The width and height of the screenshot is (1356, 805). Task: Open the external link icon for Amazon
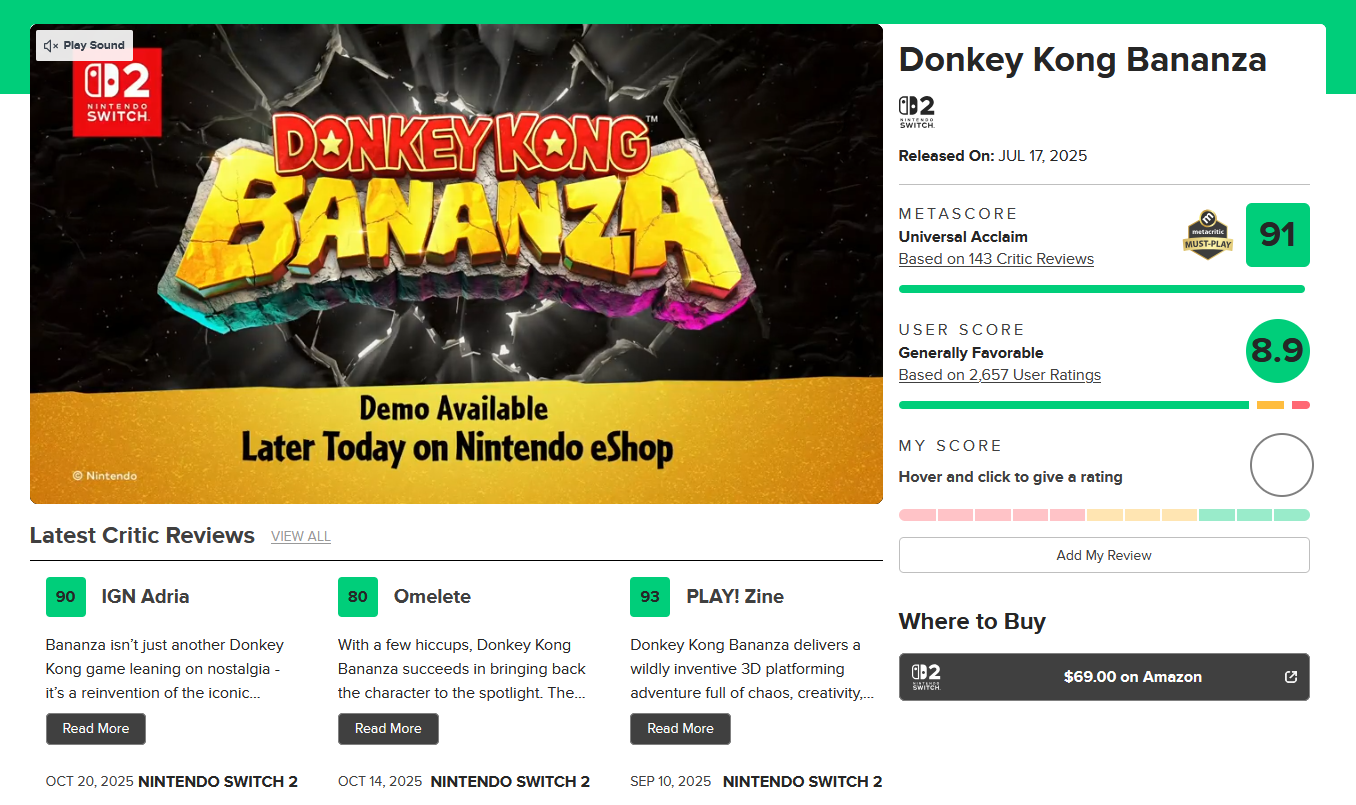point(1291,677)
